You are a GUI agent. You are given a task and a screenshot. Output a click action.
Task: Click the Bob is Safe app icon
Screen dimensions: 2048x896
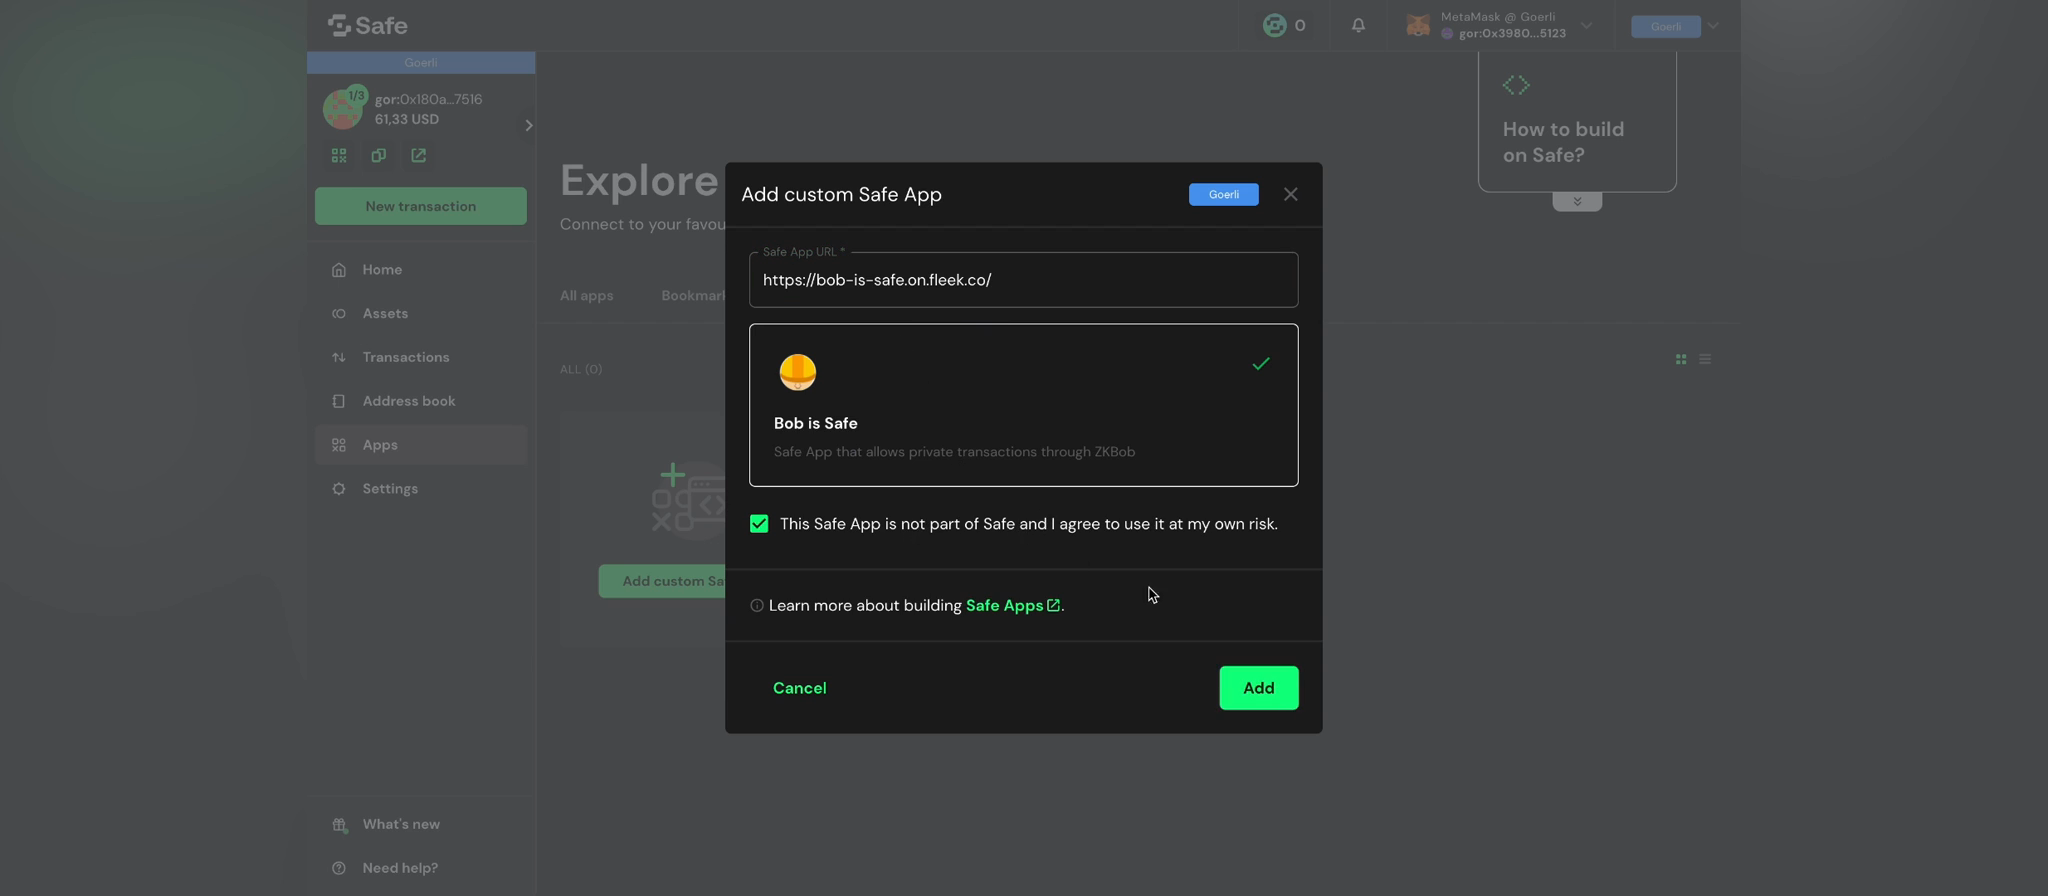[797, 372]
